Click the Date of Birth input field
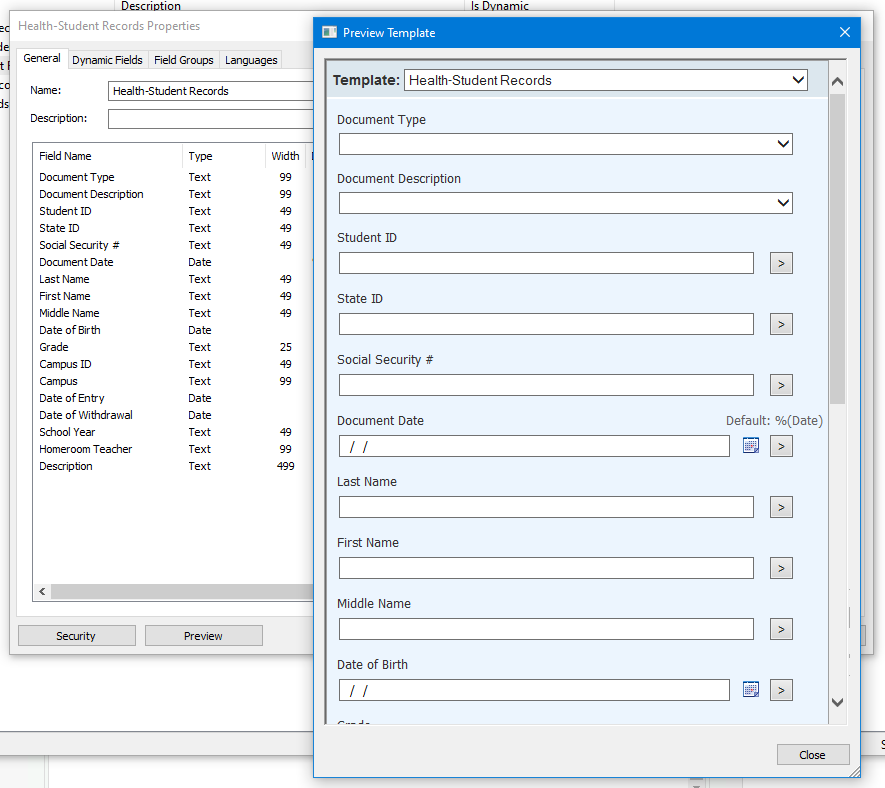This screenshot has height=788, width=885. (534, 690)
